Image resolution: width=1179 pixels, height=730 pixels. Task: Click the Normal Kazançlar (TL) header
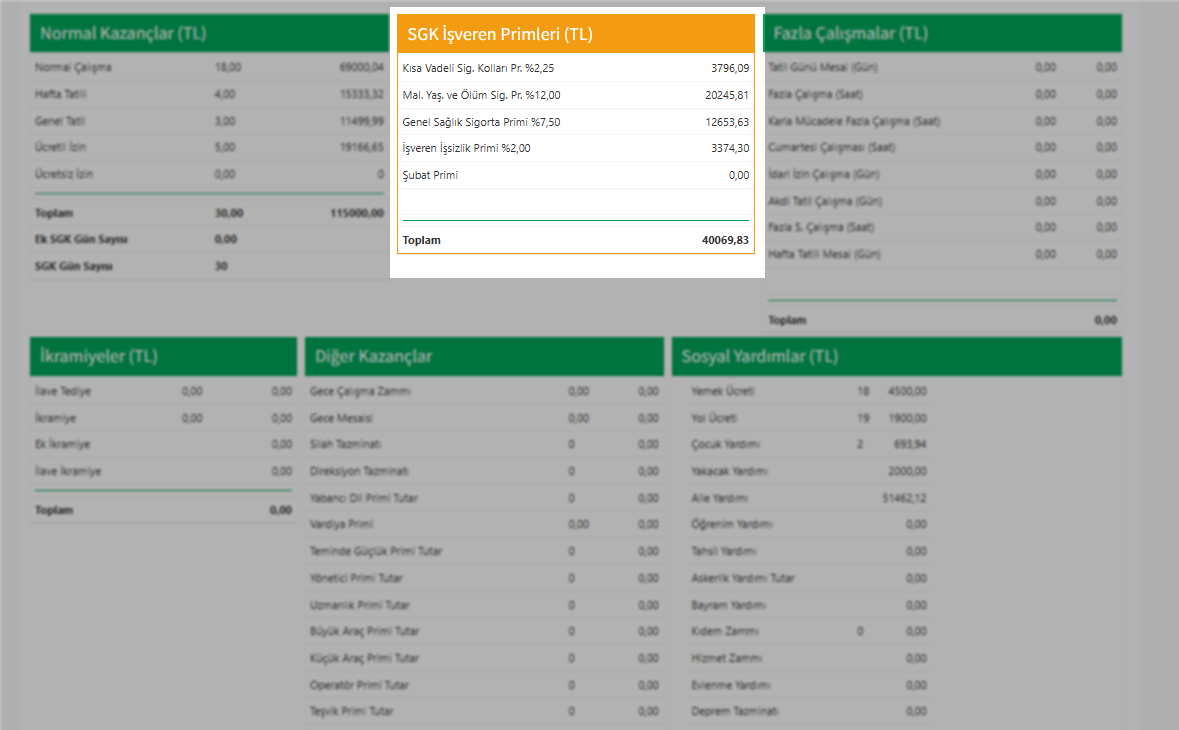click(207, 33)
